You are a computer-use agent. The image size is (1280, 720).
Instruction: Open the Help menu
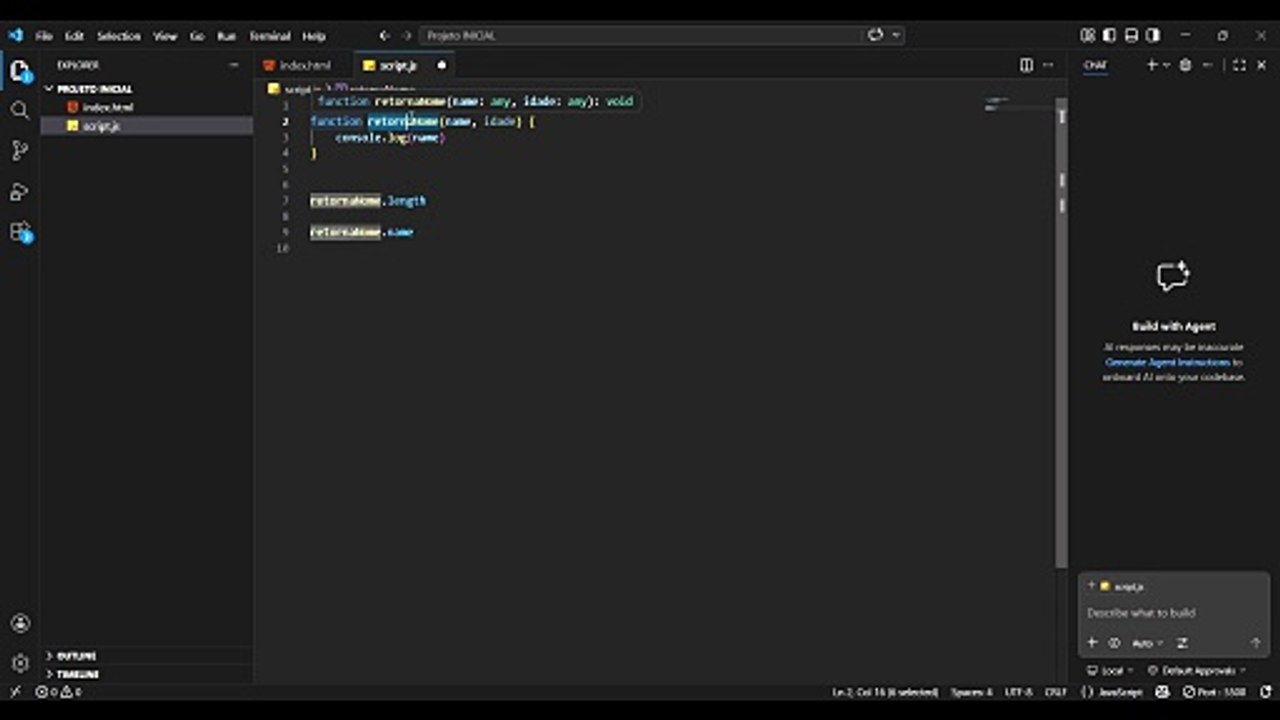click(314, 36)
